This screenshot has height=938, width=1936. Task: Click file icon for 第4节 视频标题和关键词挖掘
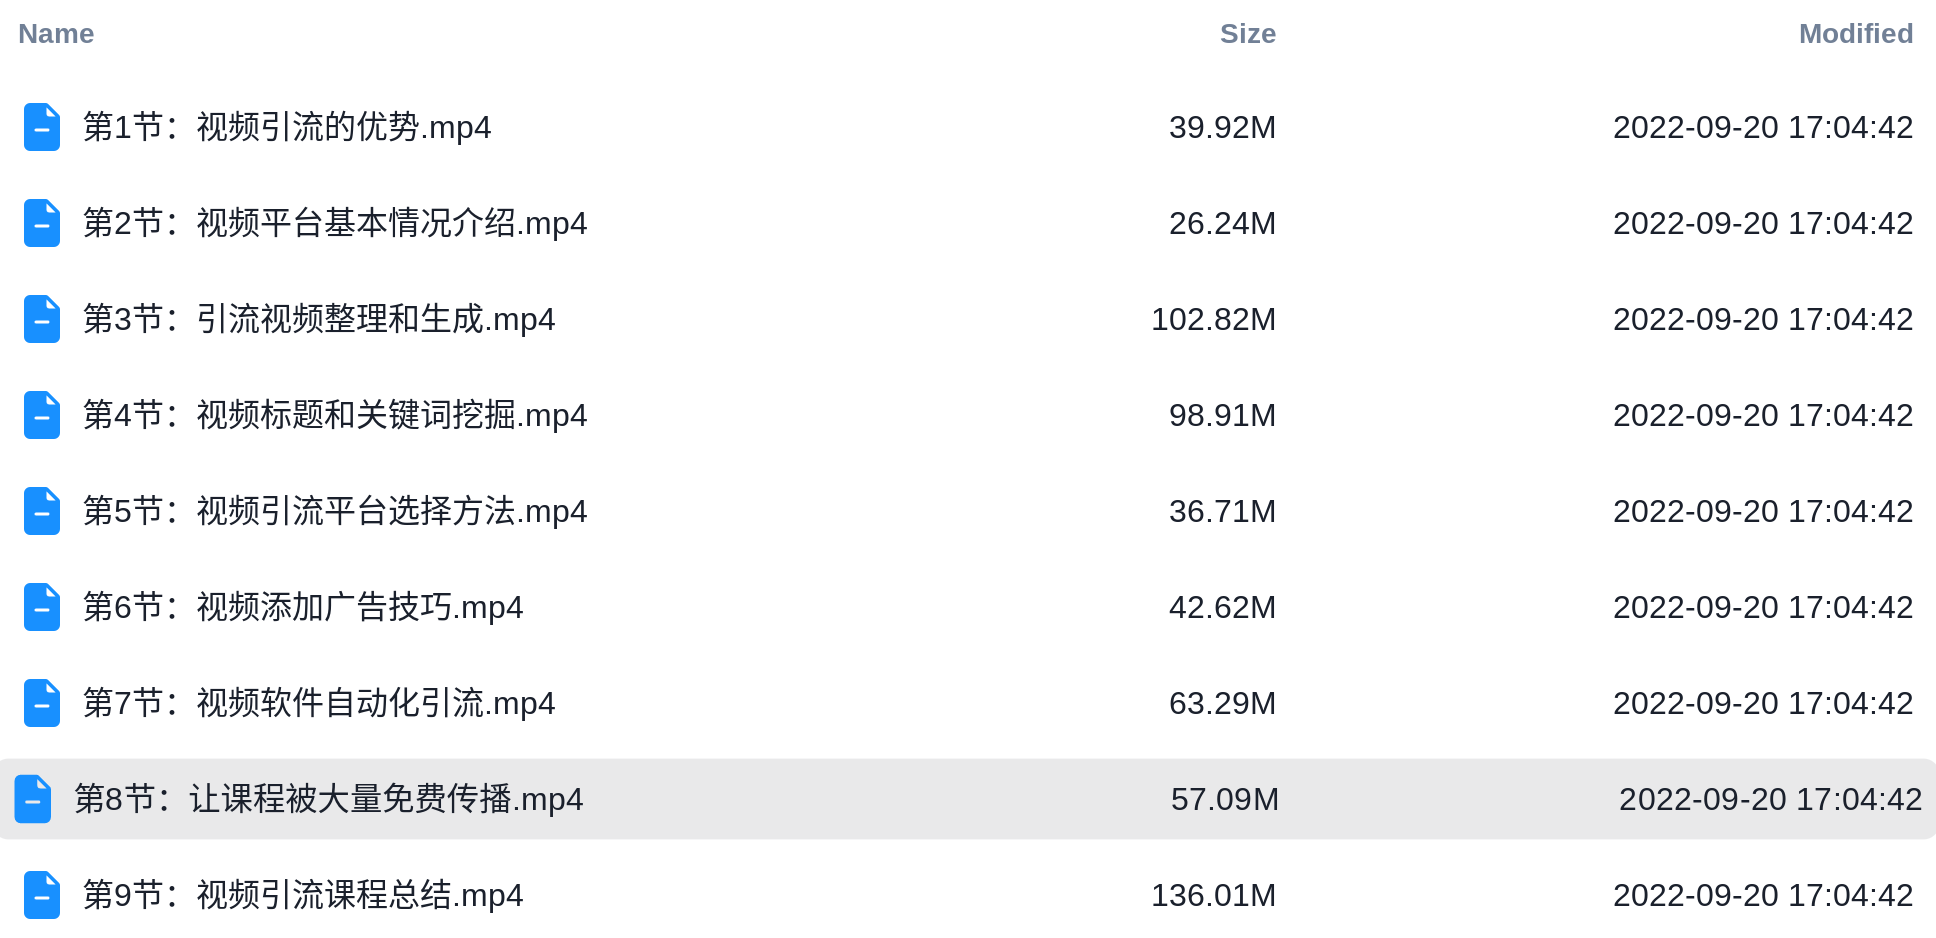click(x=42, y=415)
